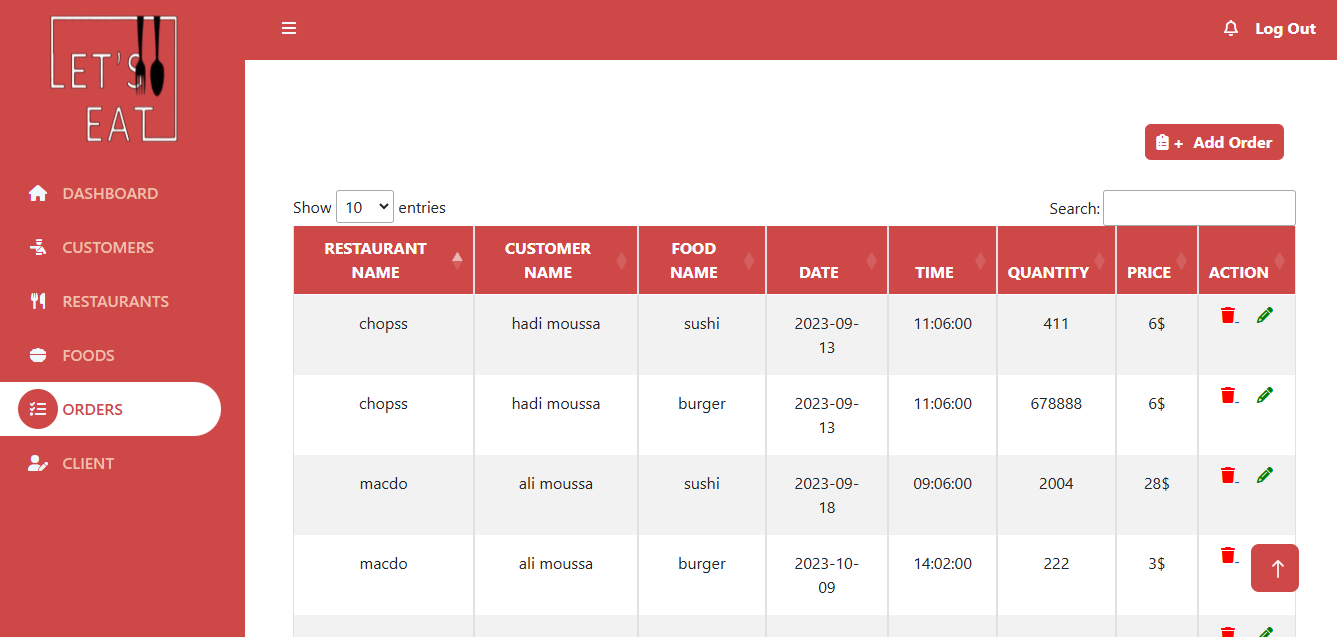Navigate to Restaurants page
Image resolution: width=1337 pixels, height=637 pixels.
tap(115, 301)
